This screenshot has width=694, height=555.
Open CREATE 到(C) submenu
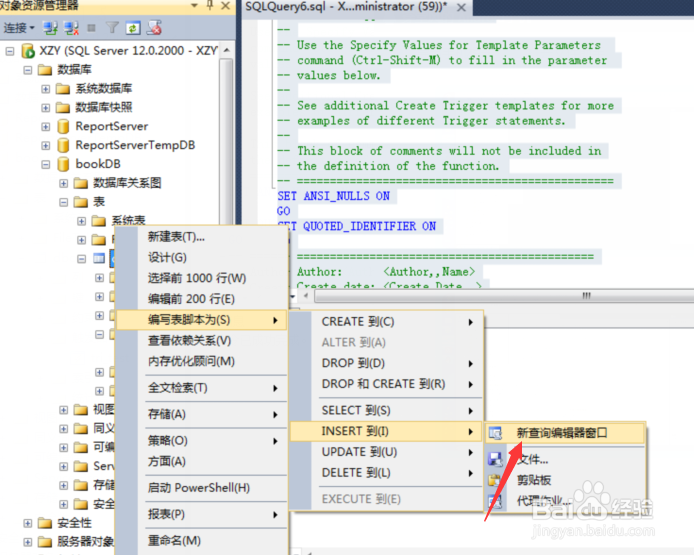[x=386, y=322]
